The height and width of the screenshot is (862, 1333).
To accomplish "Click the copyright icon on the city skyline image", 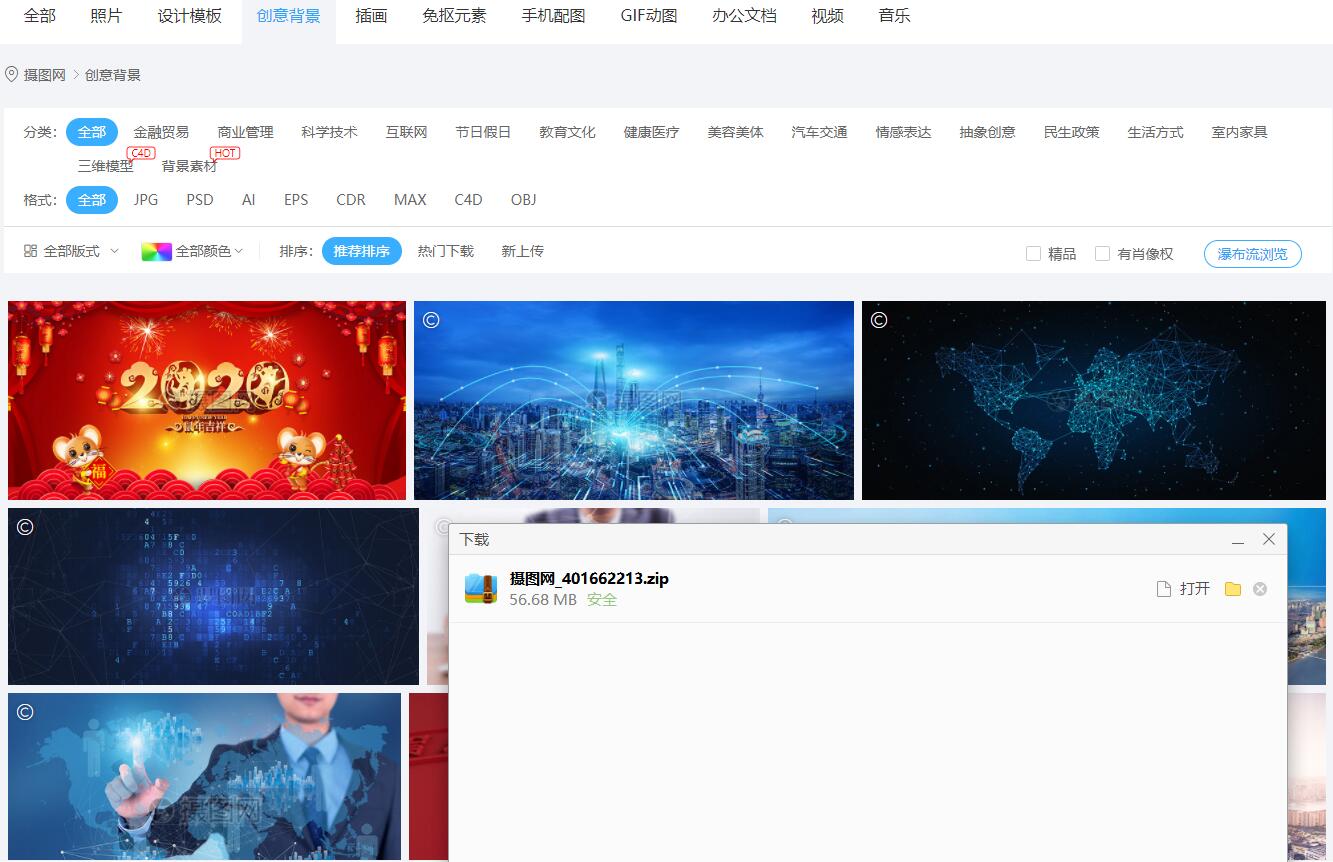I will click(x=432, y=319).
